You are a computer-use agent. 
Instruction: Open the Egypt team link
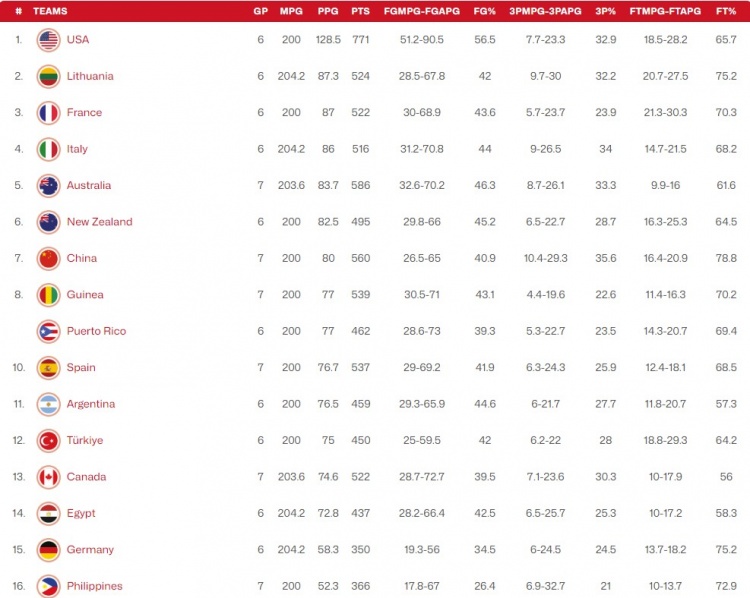tap(81, 513)
